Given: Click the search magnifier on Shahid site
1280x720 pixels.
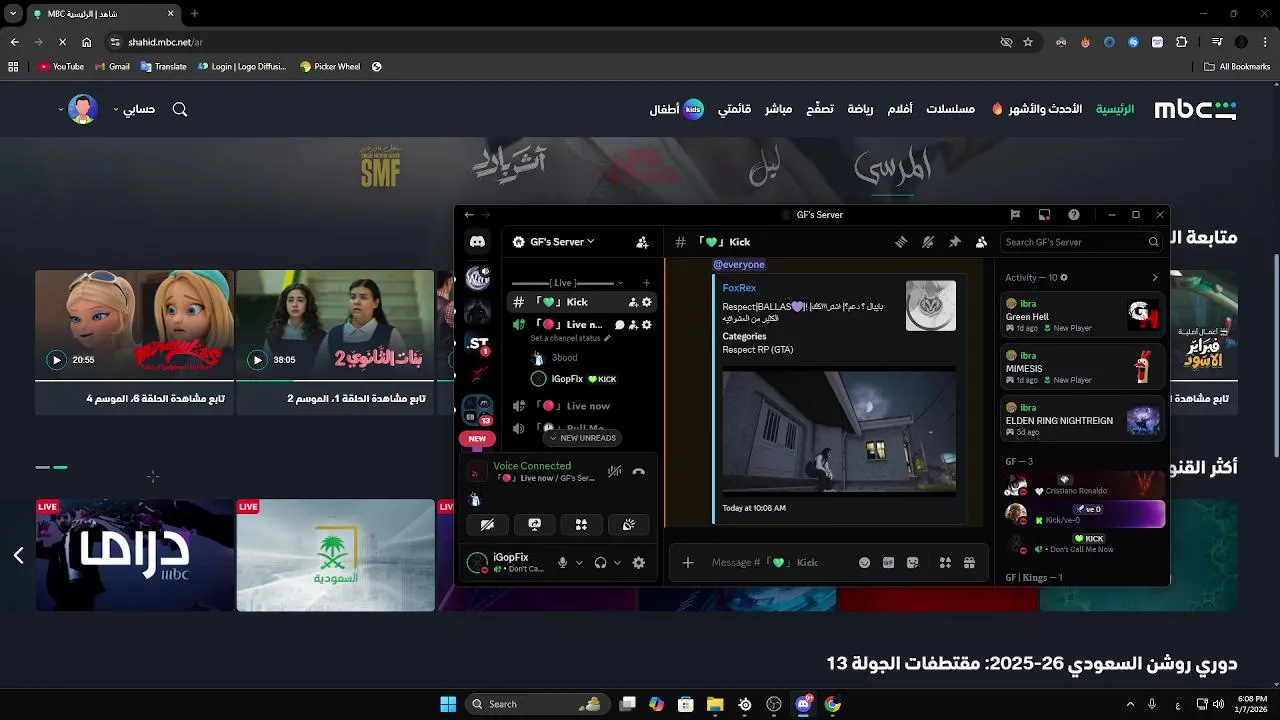Looking at the screenshot, I should point(180,109).
